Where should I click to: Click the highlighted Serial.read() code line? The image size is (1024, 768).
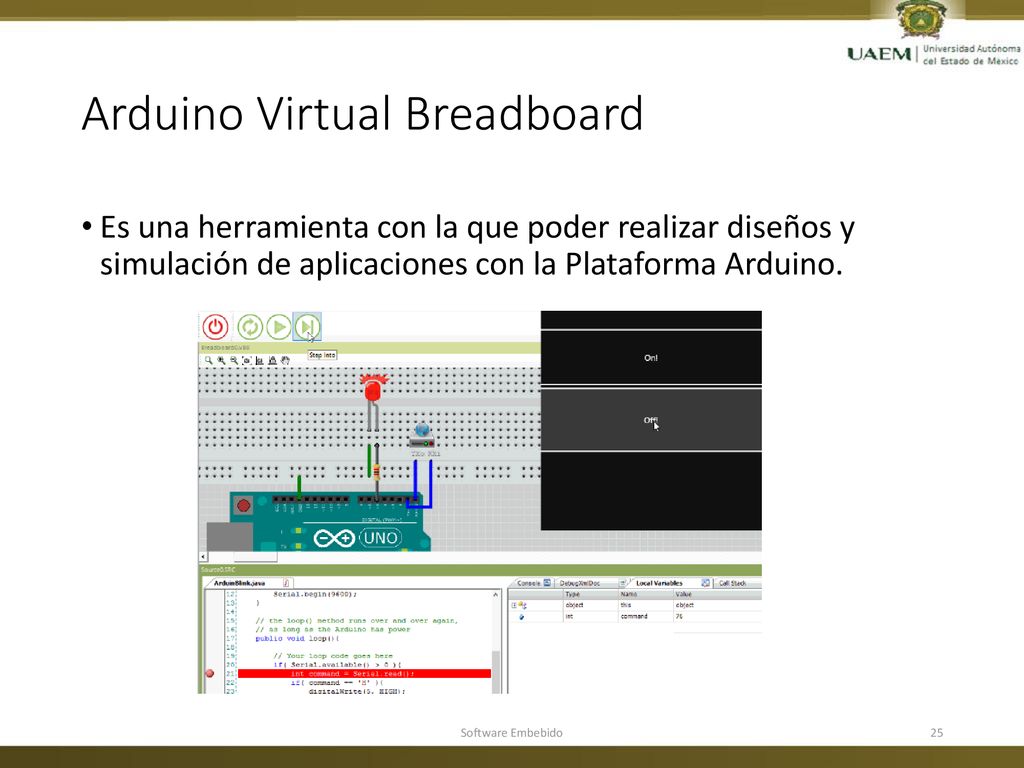pyautogui.click(x=364, y=673)
